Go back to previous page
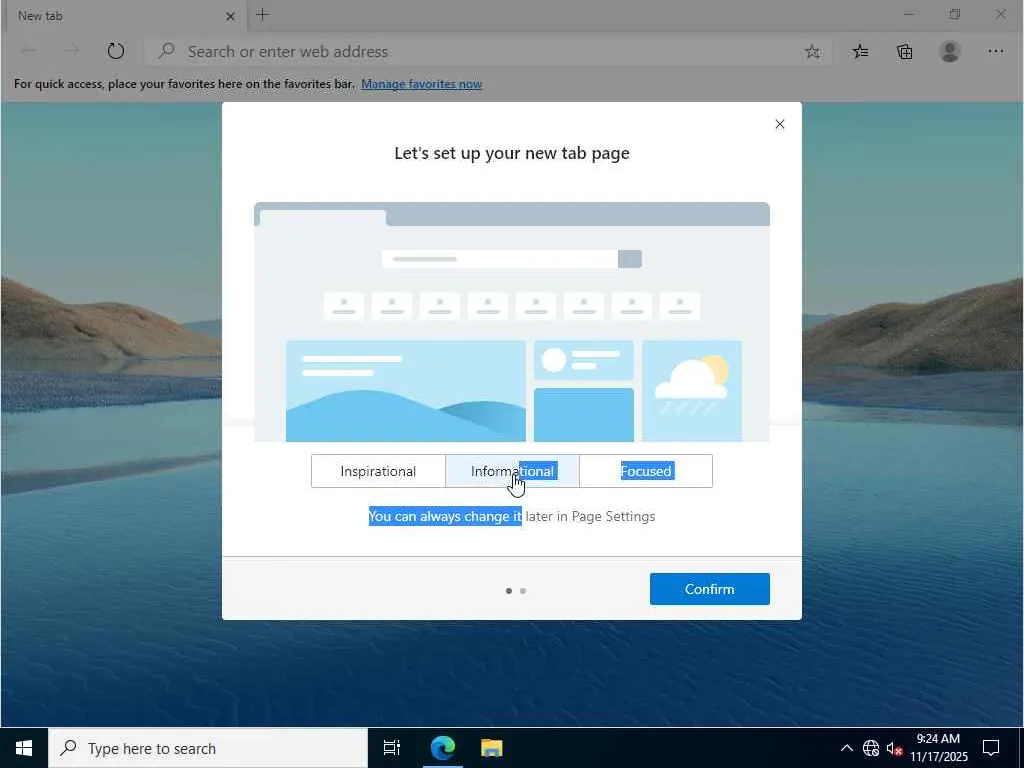Viewport: 1024px width, 768px height. (29, 51)
